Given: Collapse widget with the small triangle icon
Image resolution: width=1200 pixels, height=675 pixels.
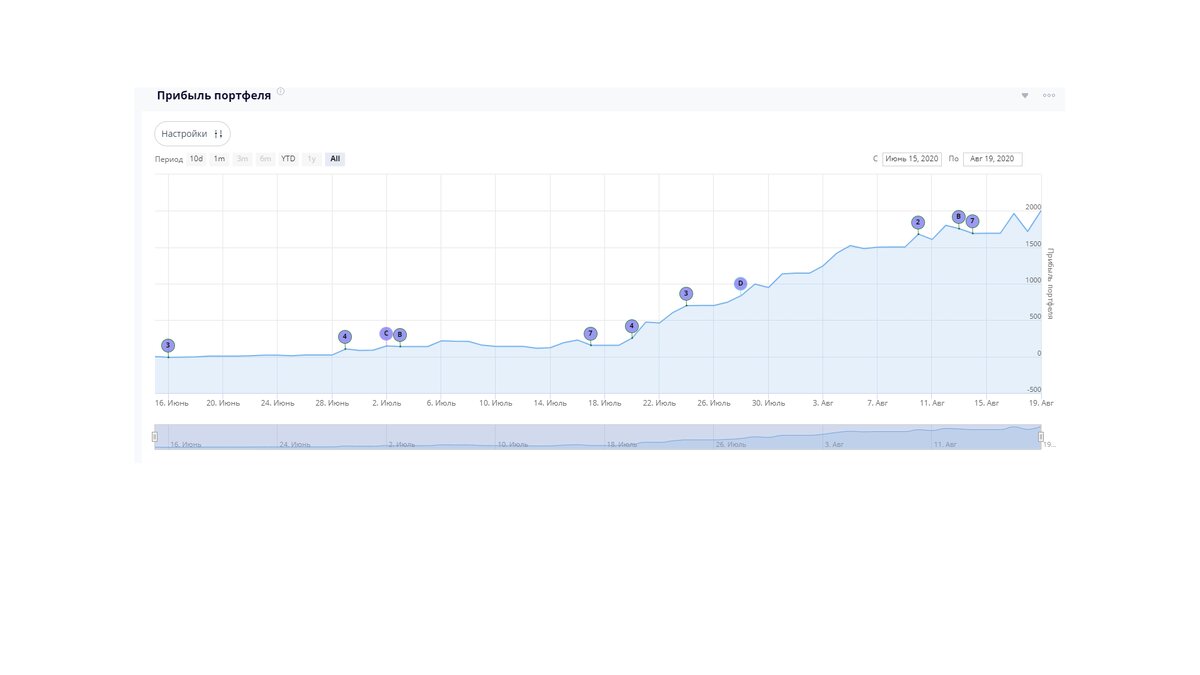Looking at the screenshot, I should coord(1025,96).
